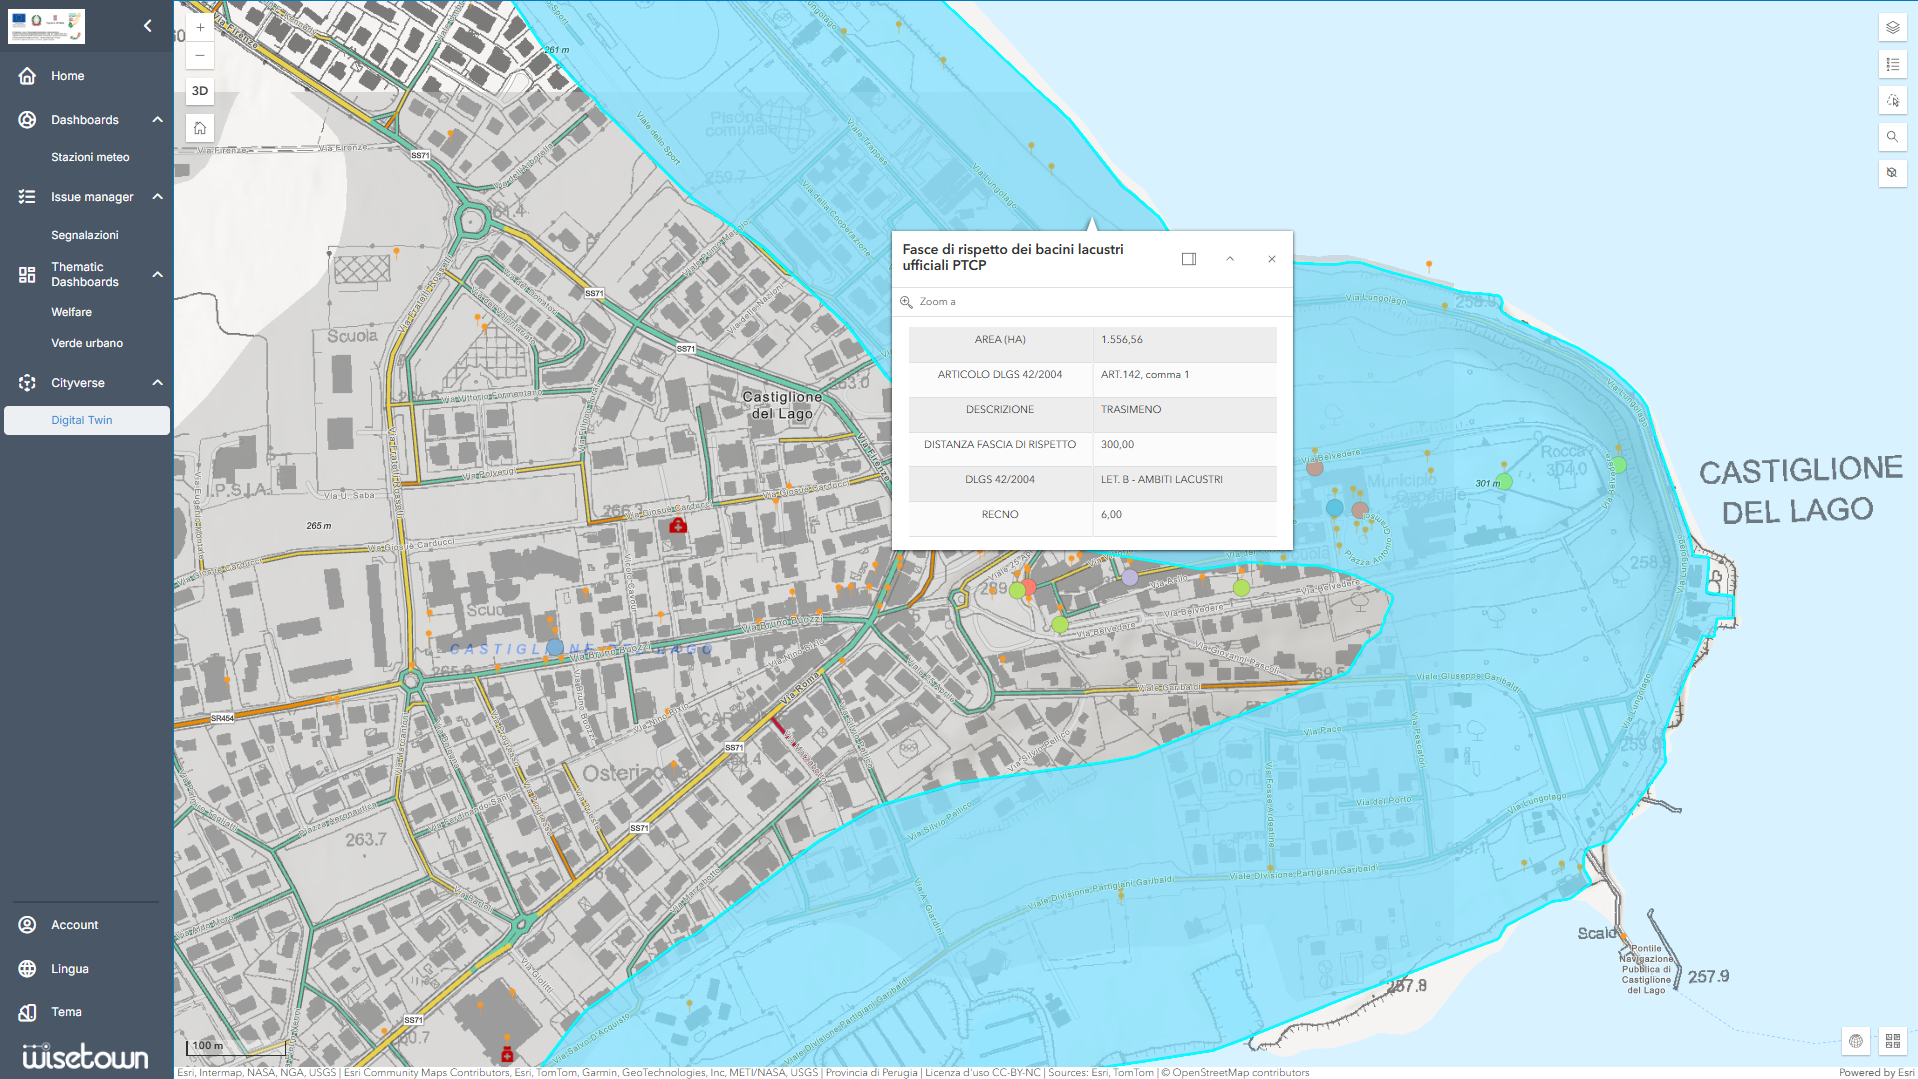Collapse the Dashboards menu section
1918x1079 pixels.
coord(157,120)
